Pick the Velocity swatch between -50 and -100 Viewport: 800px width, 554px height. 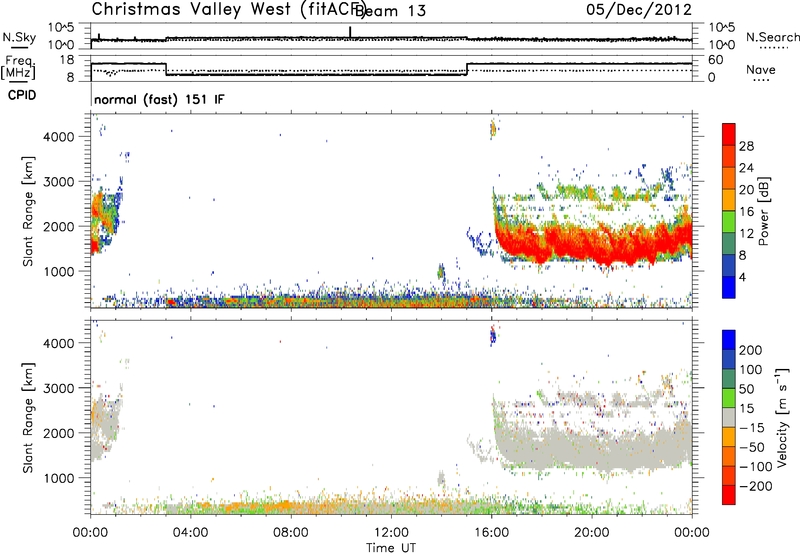pyautogui.click(x=729, y=456)
